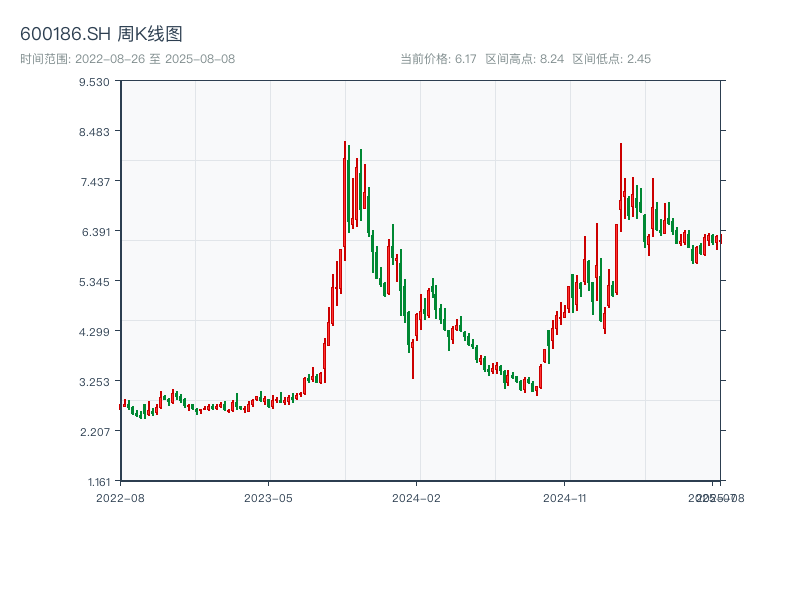Viewport: 800px width, 600px height.
Task: Click the y-axis value 8.483
Action: tap(94, 132)
